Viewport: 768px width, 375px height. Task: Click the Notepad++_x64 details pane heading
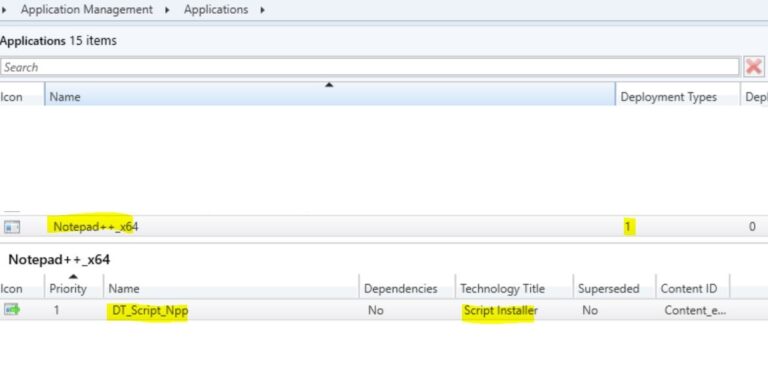click(59, 259)
